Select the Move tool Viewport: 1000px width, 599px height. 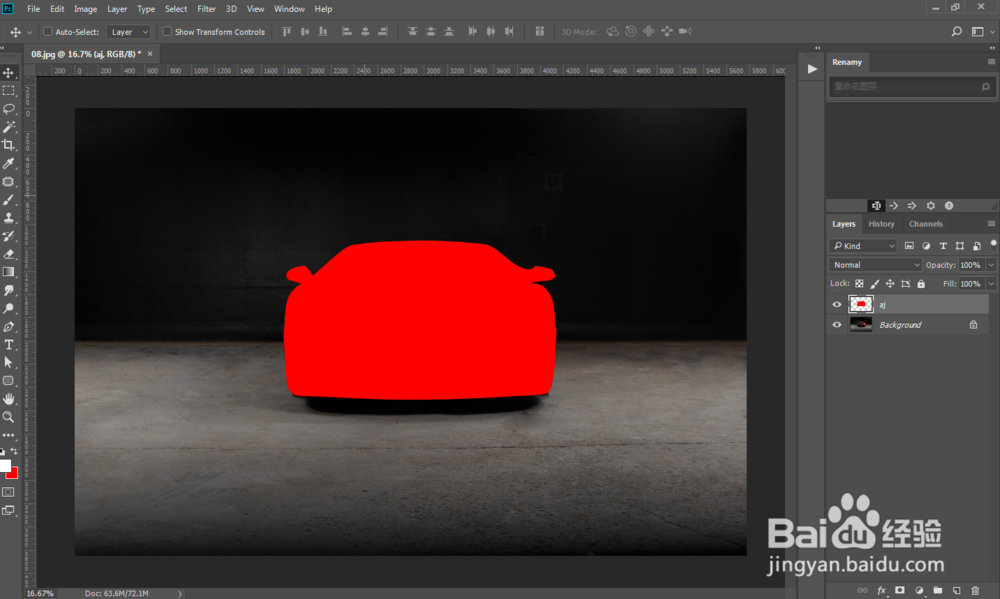coord(8,73)
